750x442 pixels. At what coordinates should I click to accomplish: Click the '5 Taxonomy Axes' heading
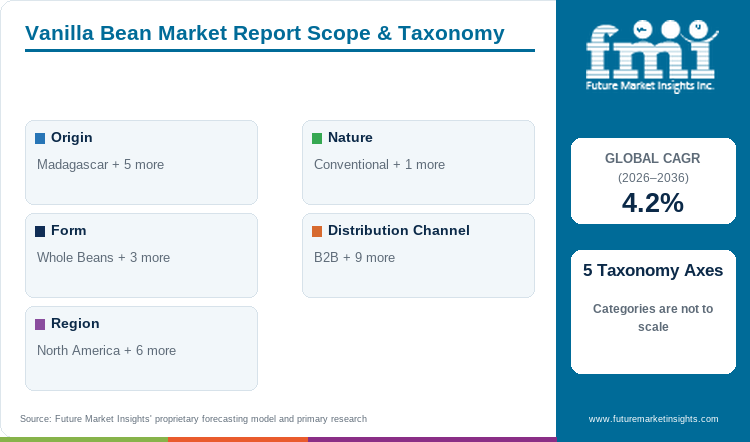(653, 270)
